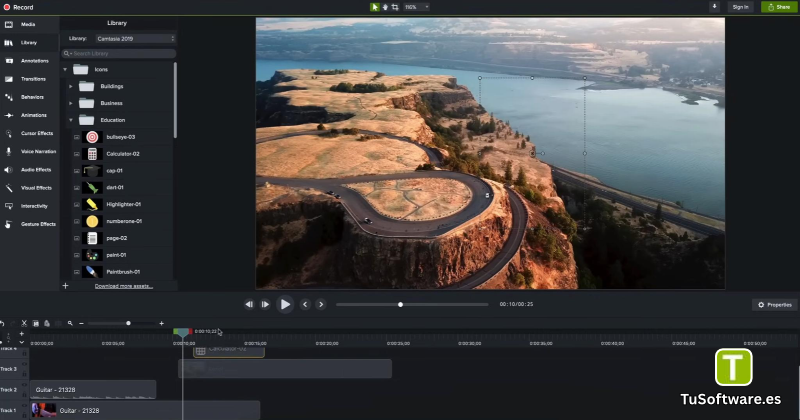The height and width of the screenshot is (420, 800).
Task: Play the video preview
Action: (285, 304)
